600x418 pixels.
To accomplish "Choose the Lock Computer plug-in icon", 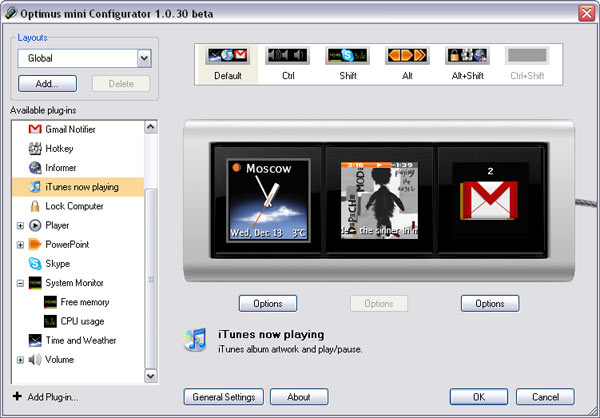I will [35, 206].
